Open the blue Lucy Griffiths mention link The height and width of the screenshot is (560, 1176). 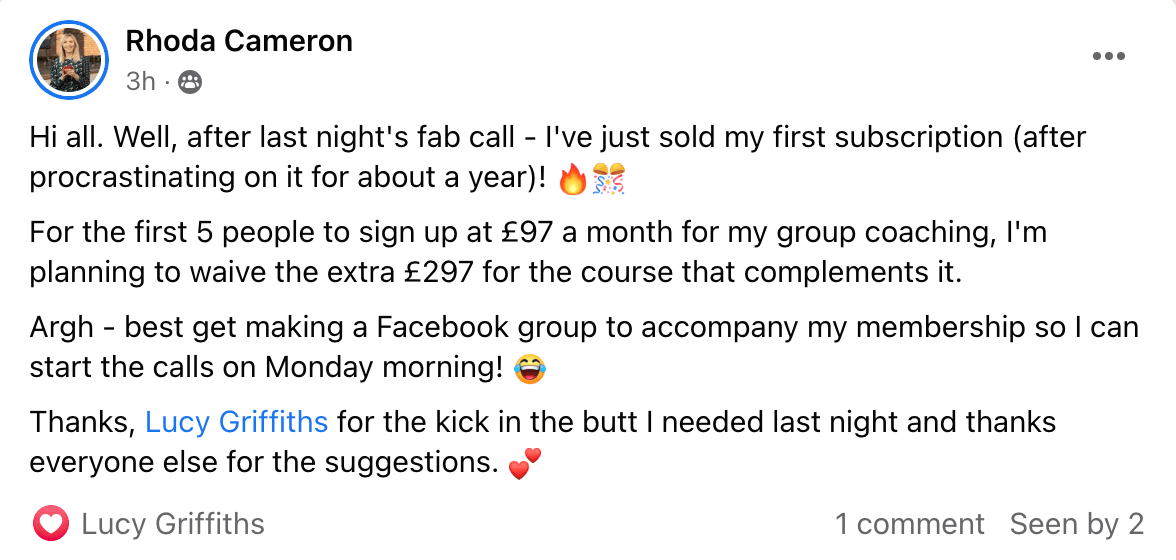coord(236,422)
